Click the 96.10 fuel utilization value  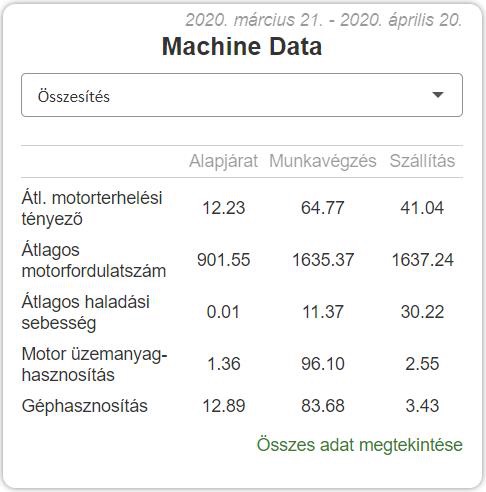[323, 364]
